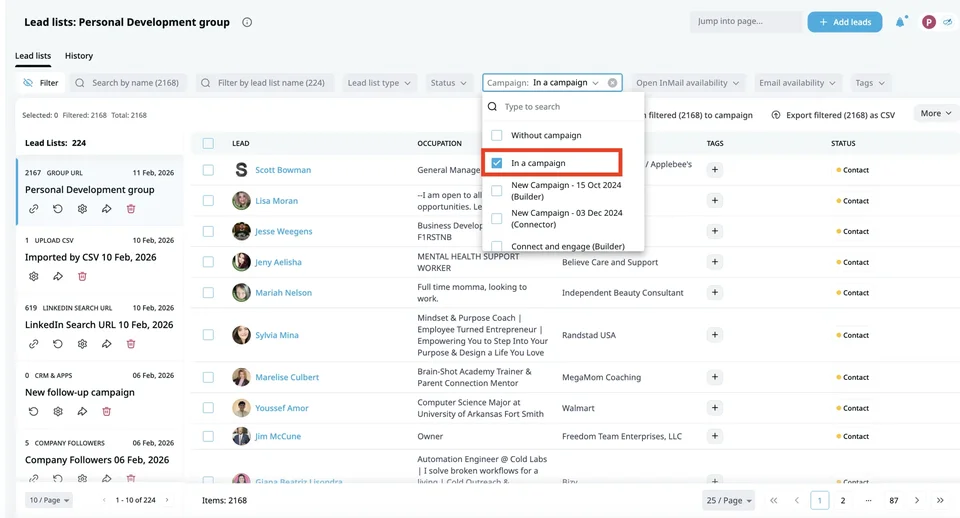Open Youssef Amor's lead profile link
Screen dimensions: 960x518
tap(282, 408)
